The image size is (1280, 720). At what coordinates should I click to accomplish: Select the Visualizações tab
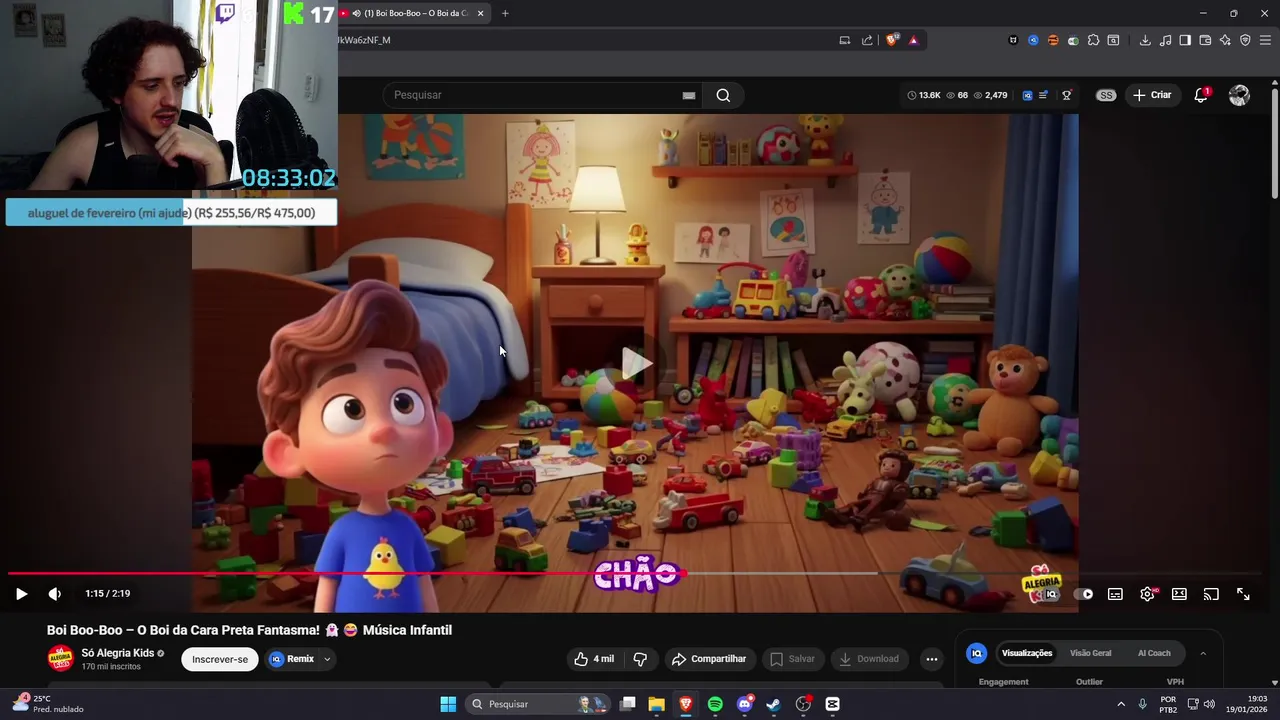point(1027,653)
